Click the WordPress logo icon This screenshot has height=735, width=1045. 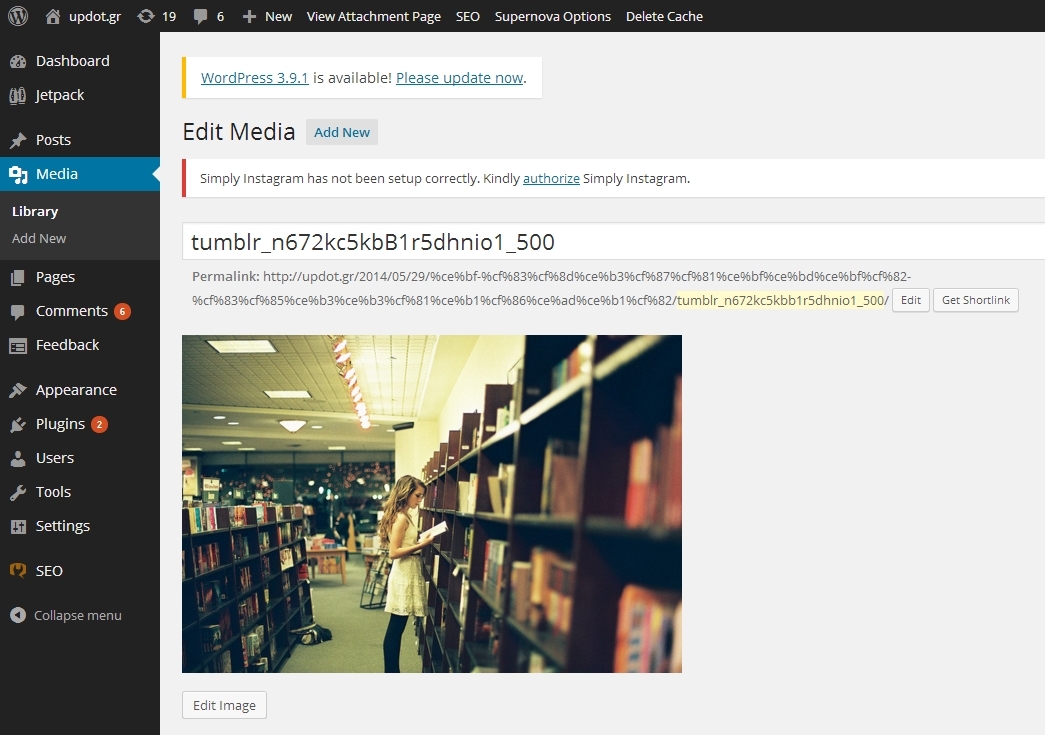click(x=19, y=16)
